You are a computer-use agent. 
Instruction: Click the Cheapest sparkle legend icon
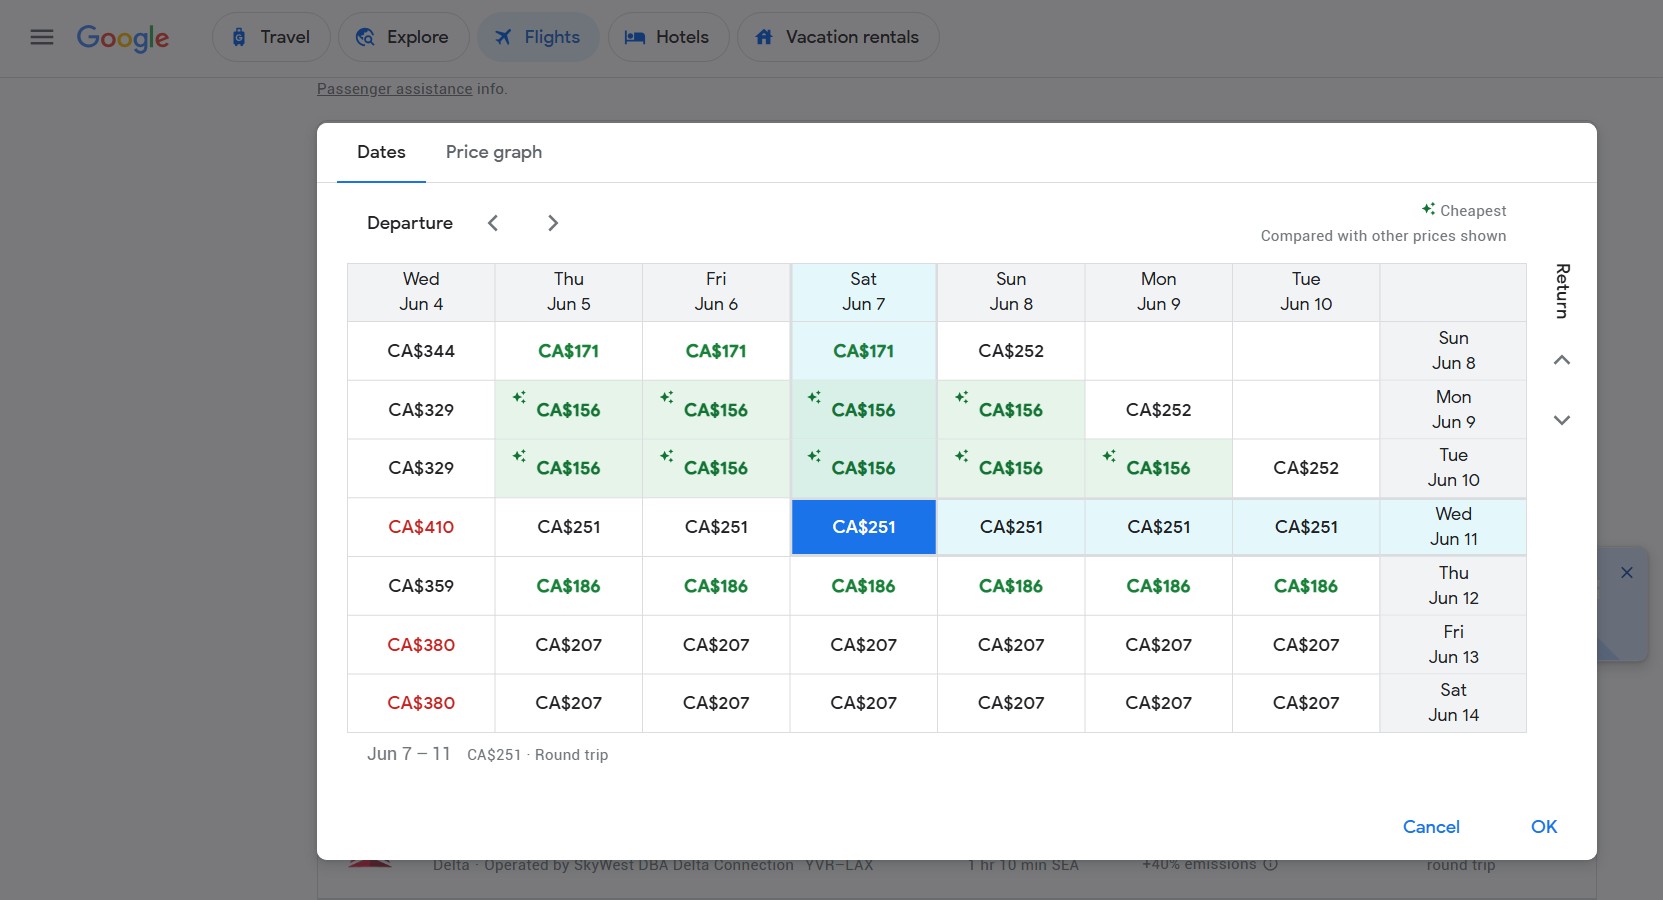coord(1427,209)
